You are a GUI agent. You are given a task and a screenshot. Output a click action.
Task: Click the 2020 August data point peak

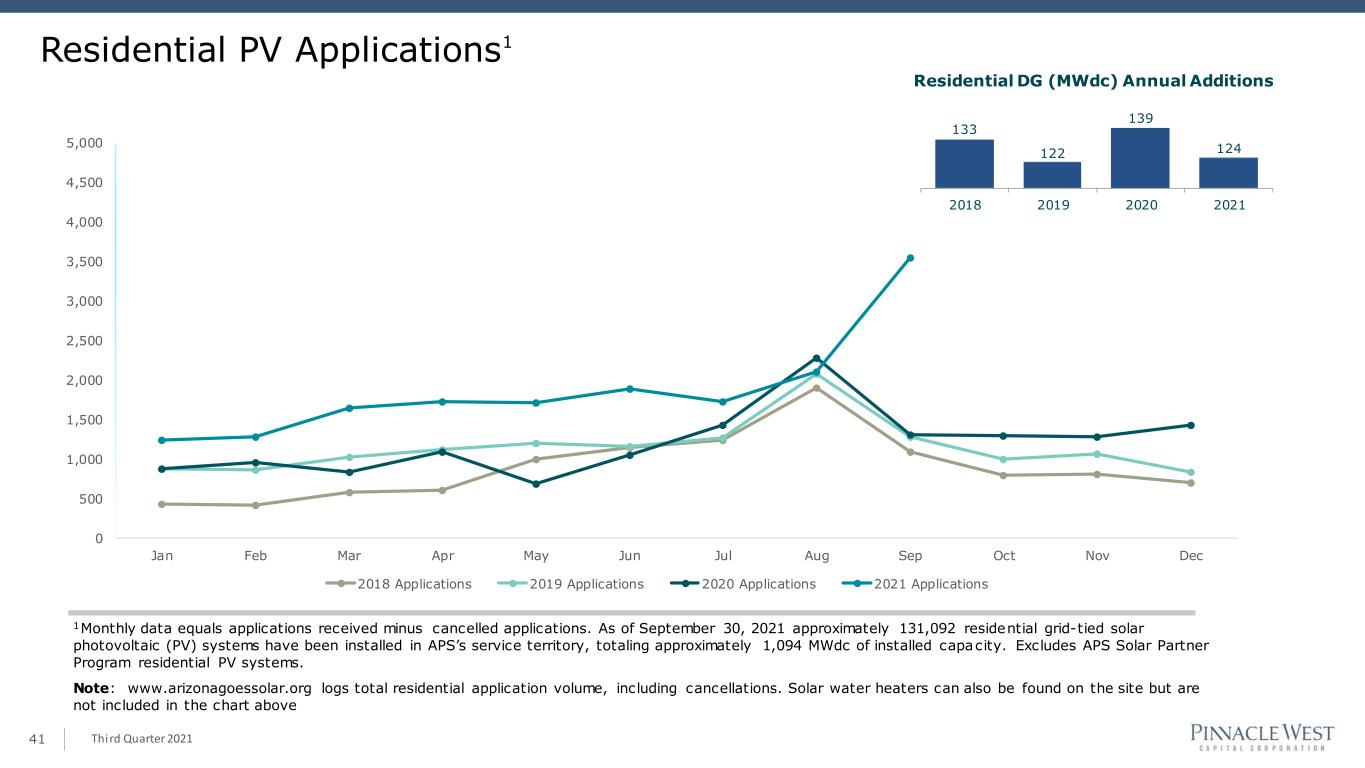coord(816,358)
